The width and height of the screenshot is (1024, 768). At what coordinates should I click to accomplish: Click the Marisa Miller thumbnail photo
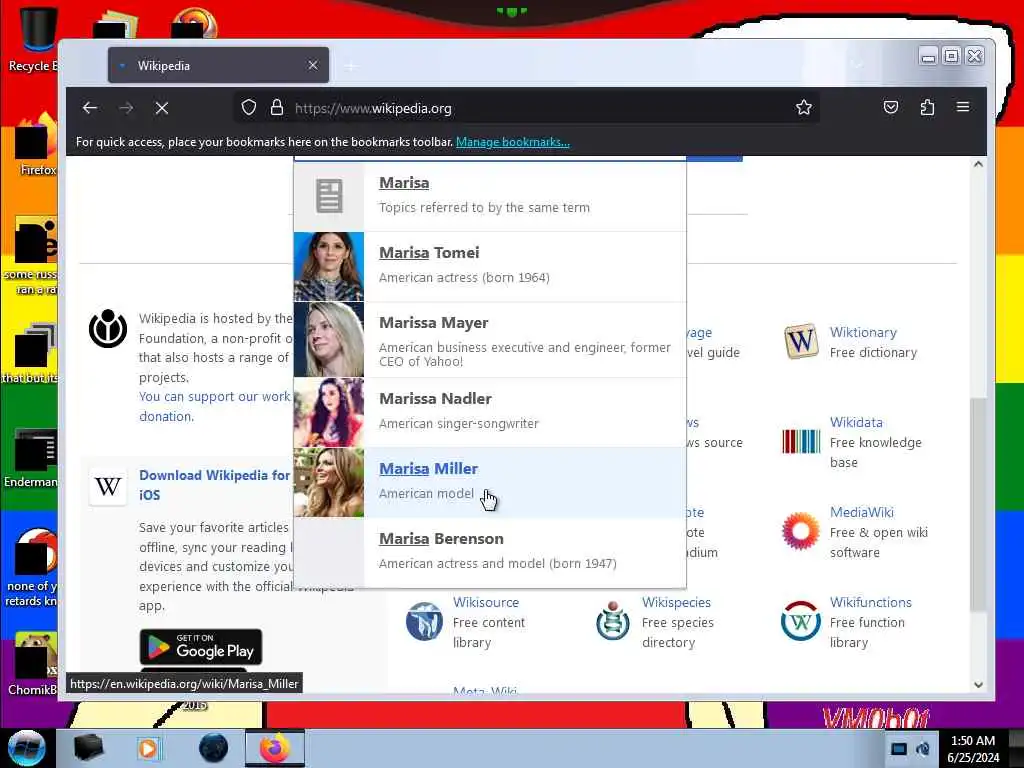pos(328,483)
